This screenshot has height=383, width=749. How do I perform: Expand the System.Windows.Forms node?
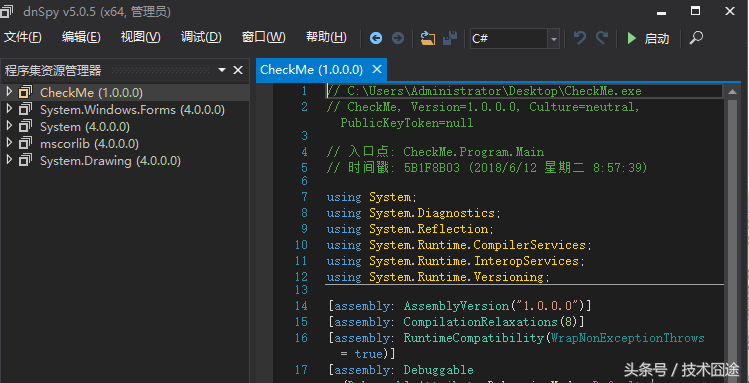click(x=9, y=109)
